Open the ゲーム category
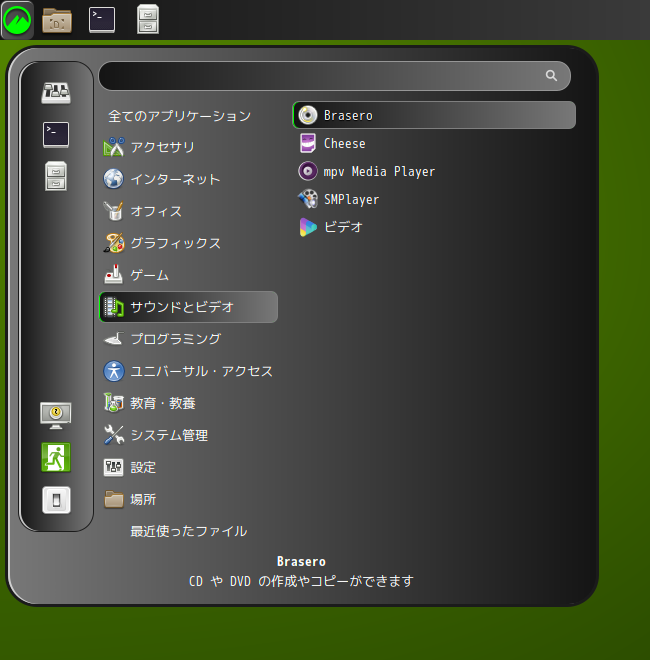 pos(189,275)
